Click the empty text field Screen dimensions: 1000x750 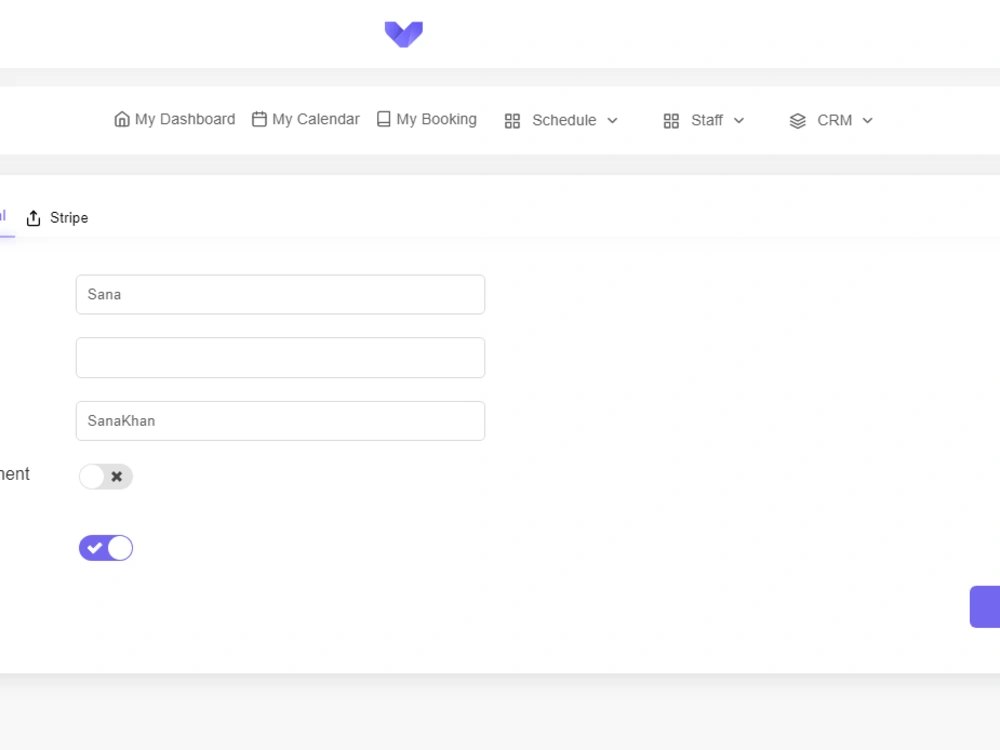pyautogui.click(x=281, y=358)
